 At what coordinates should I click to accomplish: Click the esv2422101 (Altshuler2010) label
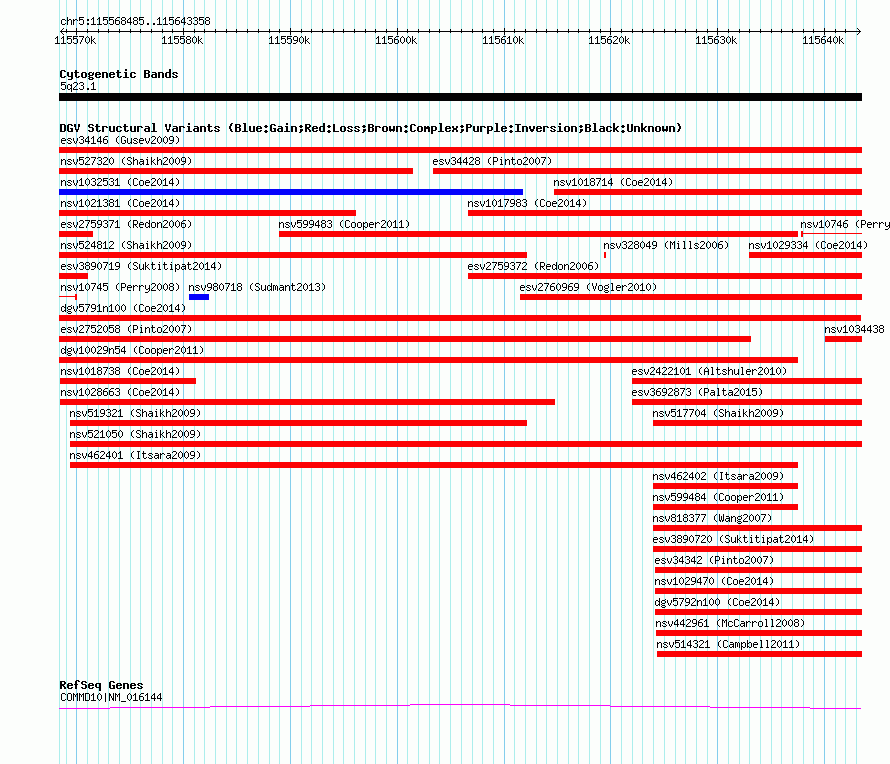709,371
